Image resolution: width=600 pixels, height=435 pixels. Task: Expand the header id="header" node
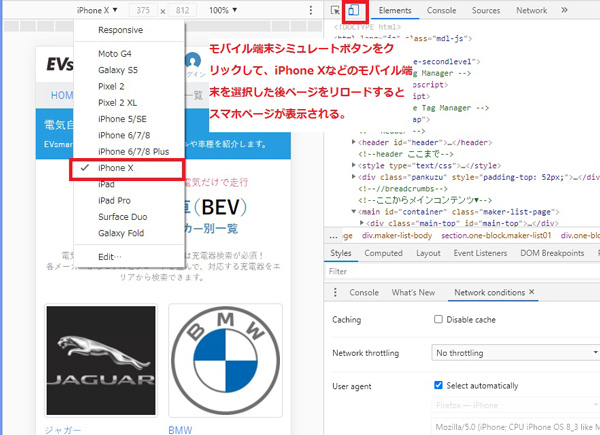click(x=354, y=142)
